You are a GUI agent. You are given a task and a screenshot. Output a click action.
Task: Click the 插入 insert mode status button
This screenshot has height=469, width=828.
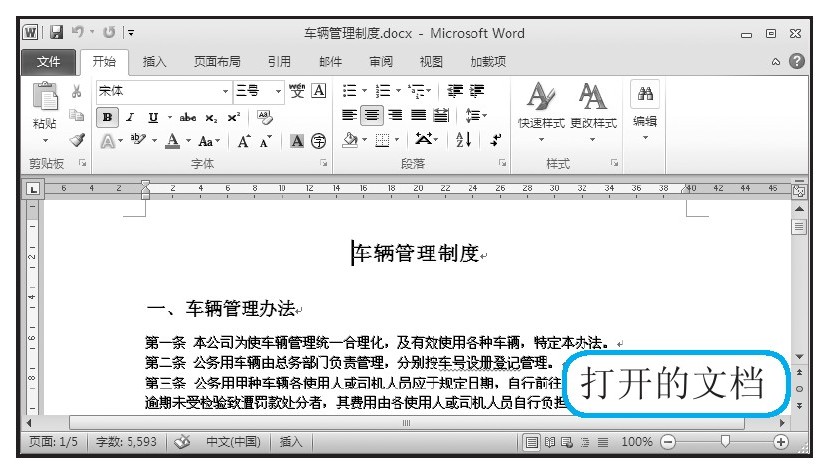coord(290,441)
